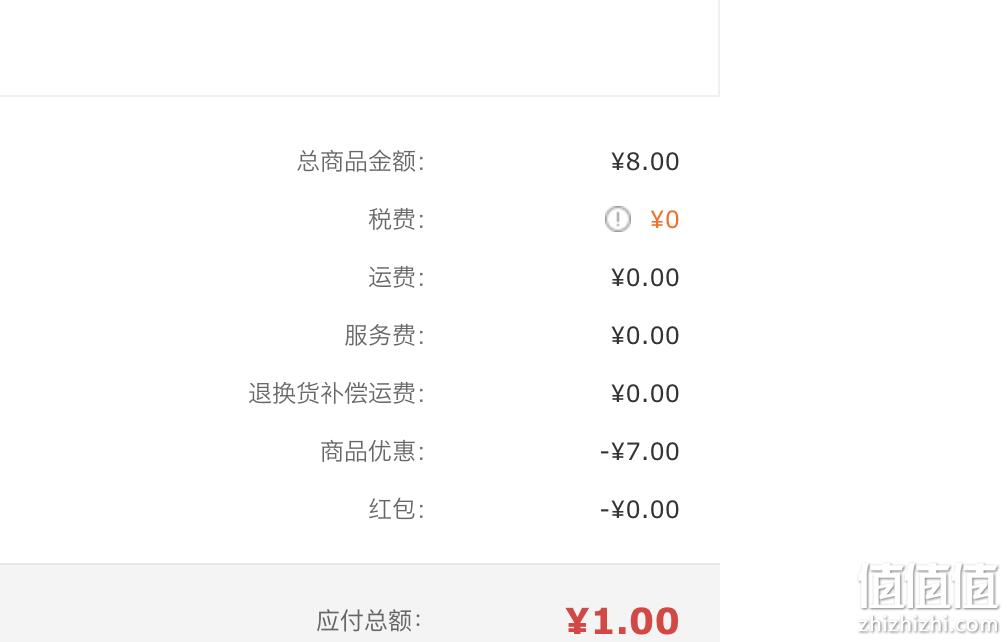The image size is (1008, 642).
Task: Click the orange ¥0 tax amount
Action: 664,220
